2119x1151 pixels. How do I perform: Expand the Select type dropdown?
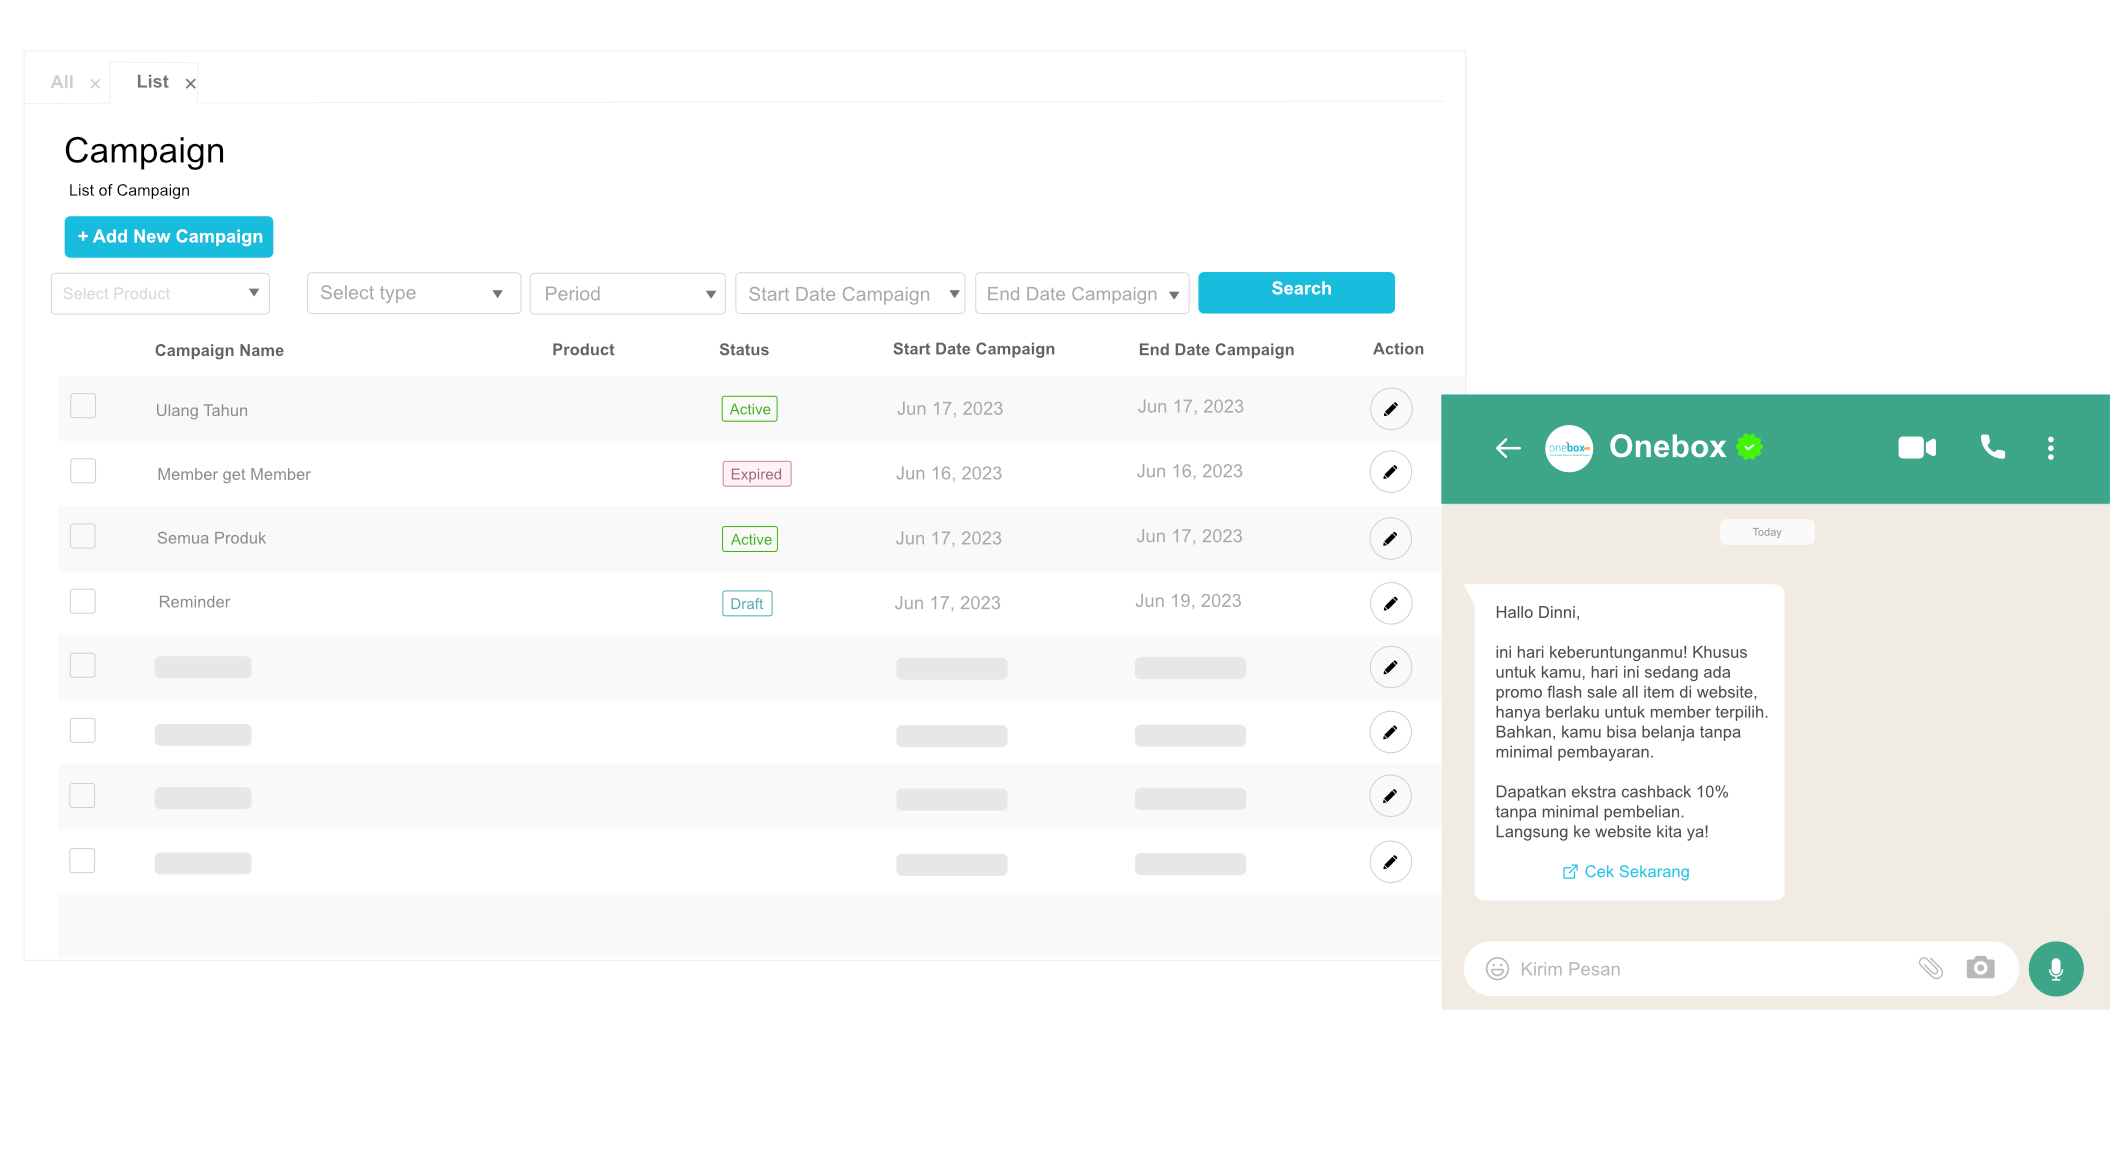413,293
